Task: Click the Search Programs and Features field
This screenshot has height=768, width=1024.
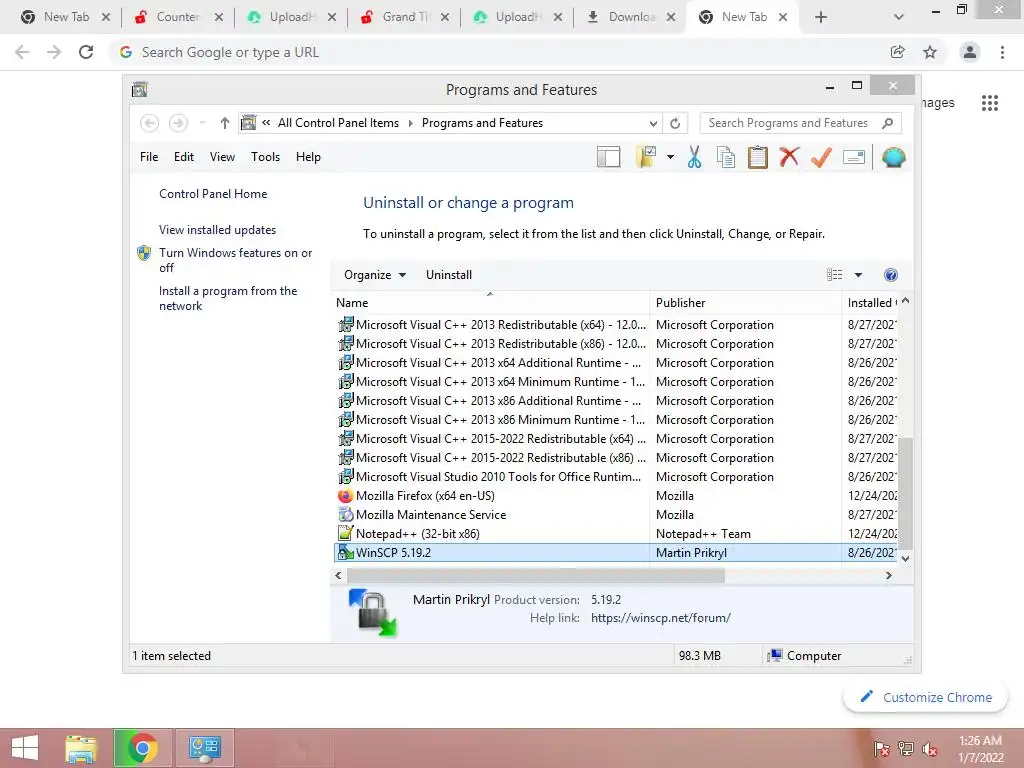Action: click(800, 123)
